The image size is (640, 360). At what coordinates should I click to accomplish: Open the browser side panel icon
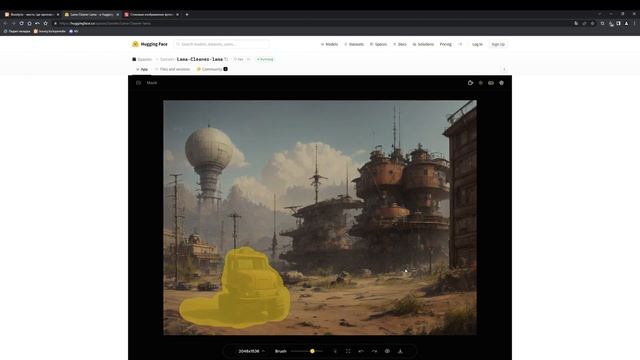tap(618, 23)
